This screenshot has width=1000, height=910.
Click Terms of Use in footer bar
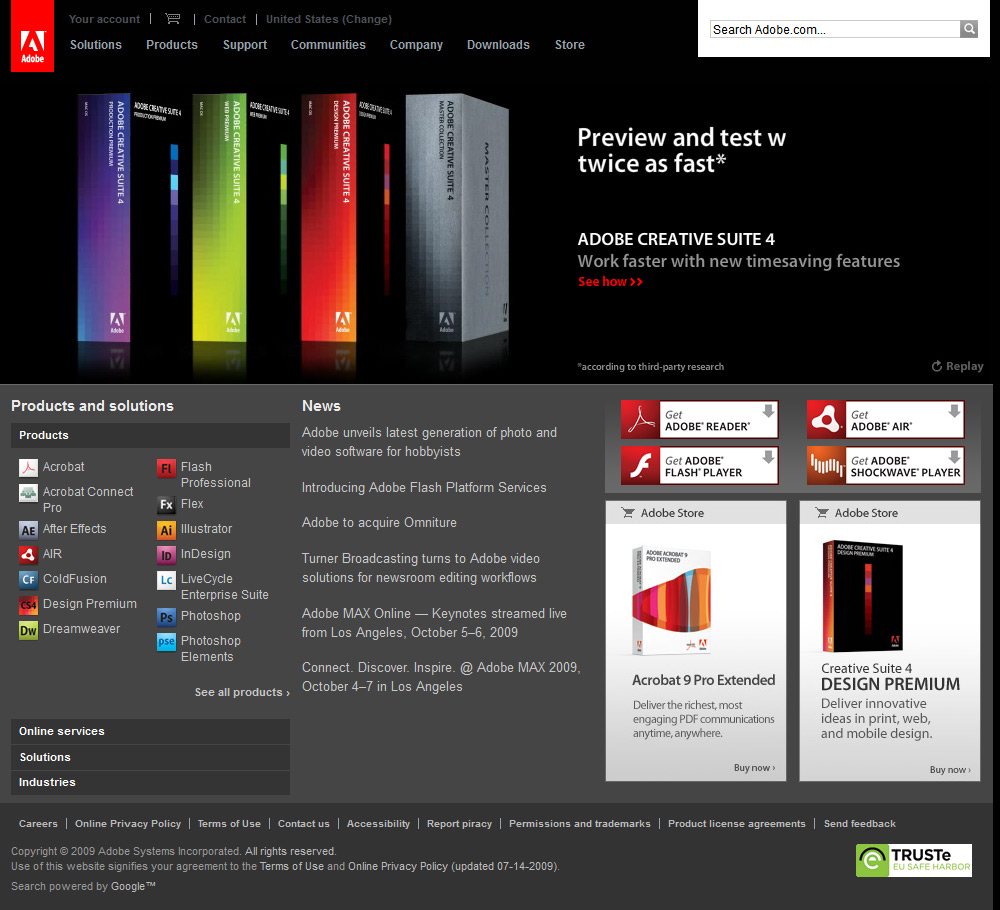click(229, 823)
